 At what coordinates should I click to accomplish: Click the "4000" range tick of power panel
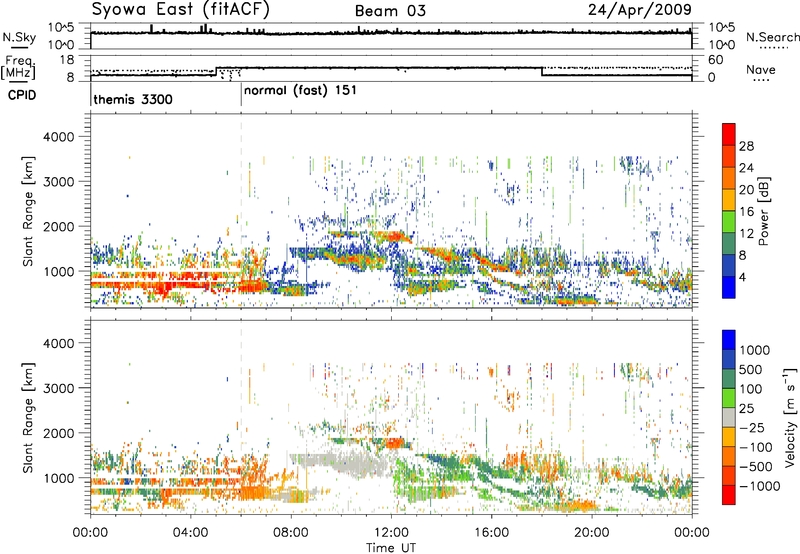pos(58,137)
